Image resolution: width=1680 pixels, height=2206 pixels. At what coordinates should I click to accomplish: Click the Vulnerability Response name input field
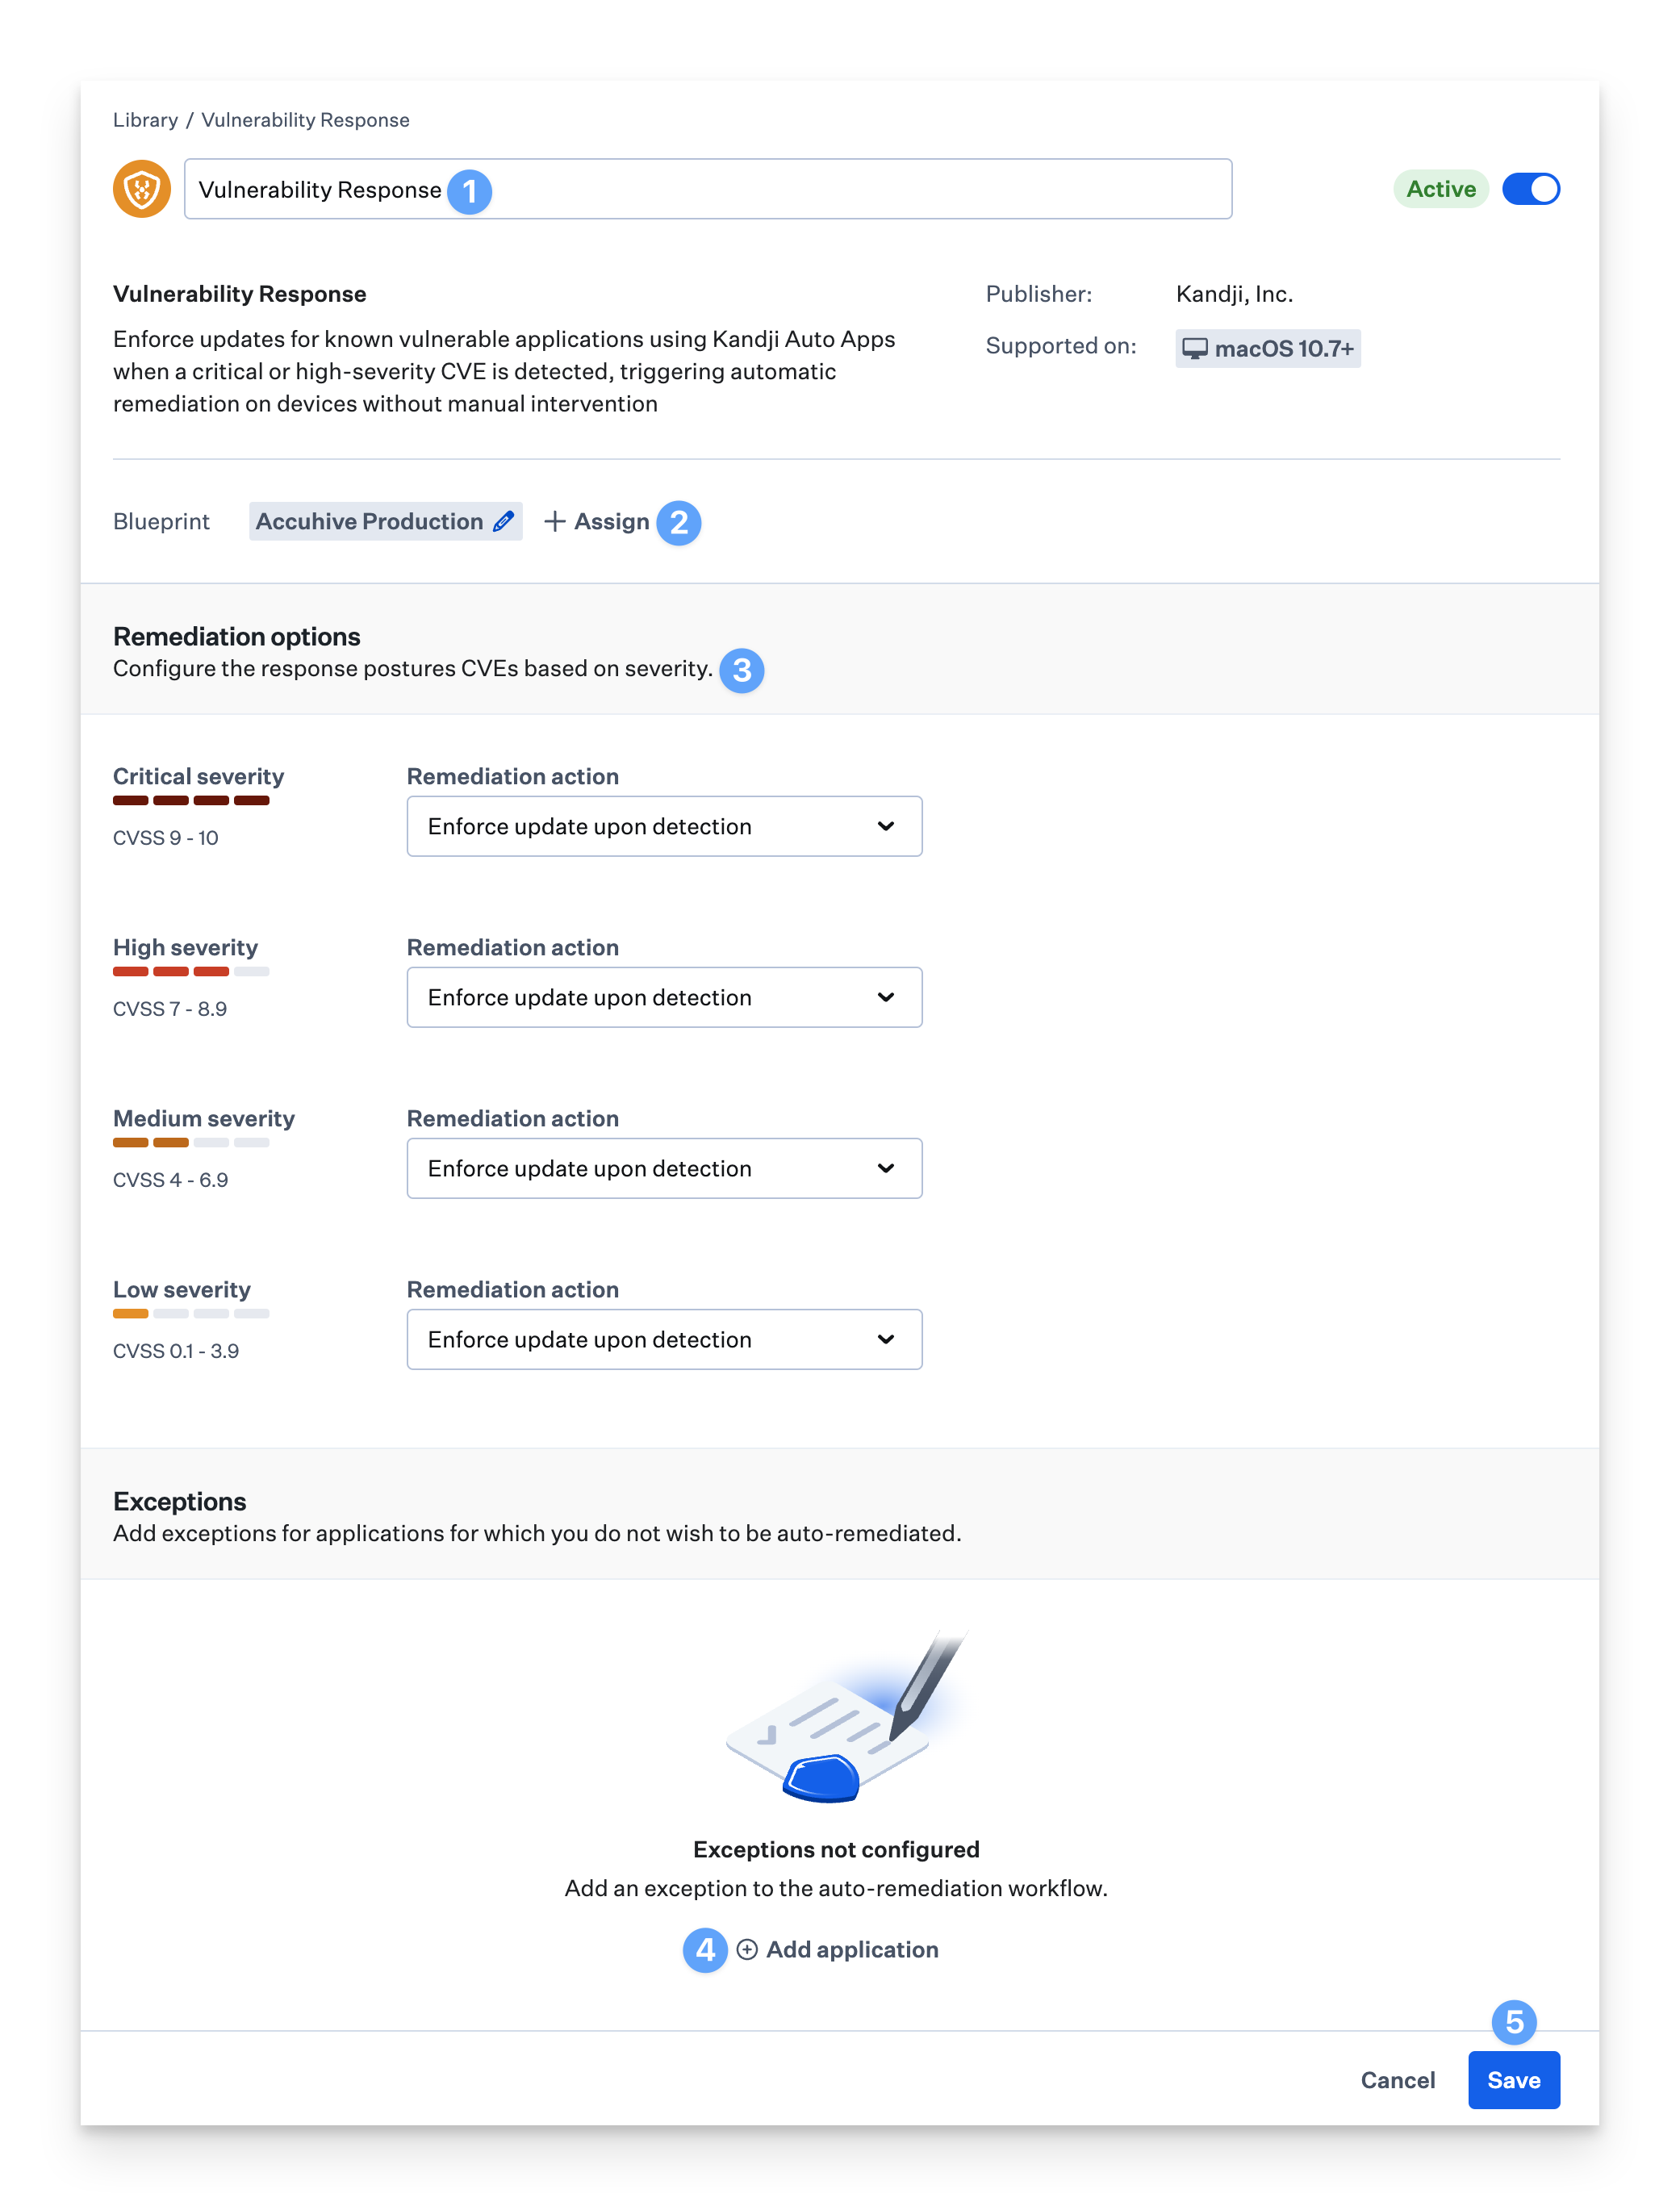[x=850, y=189]
